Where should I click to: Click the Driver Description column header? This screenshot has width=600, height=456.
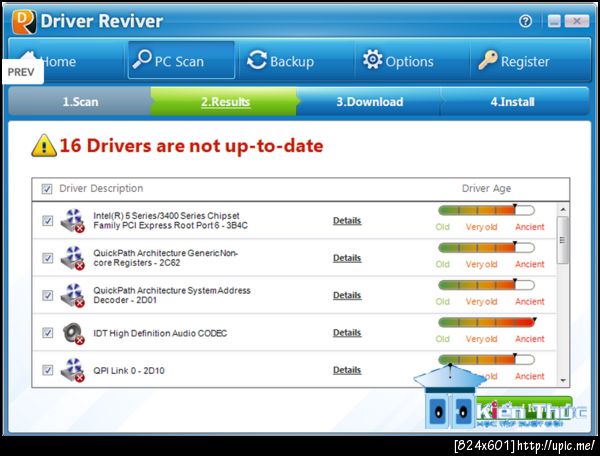[101, 188]
